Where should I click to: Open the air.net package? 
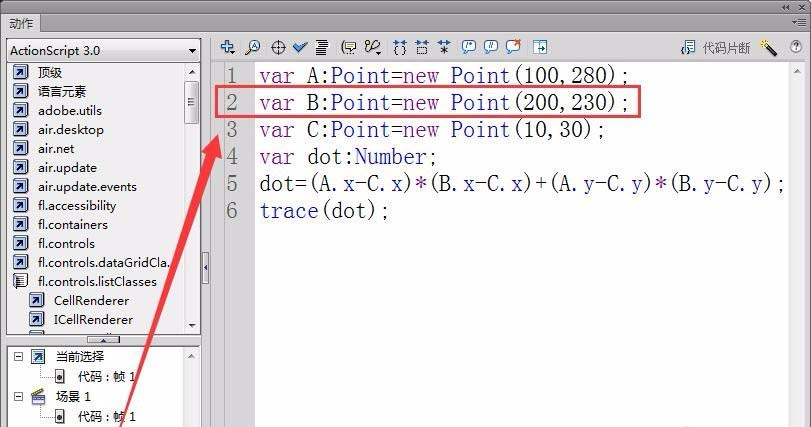(x=56, y=149)
